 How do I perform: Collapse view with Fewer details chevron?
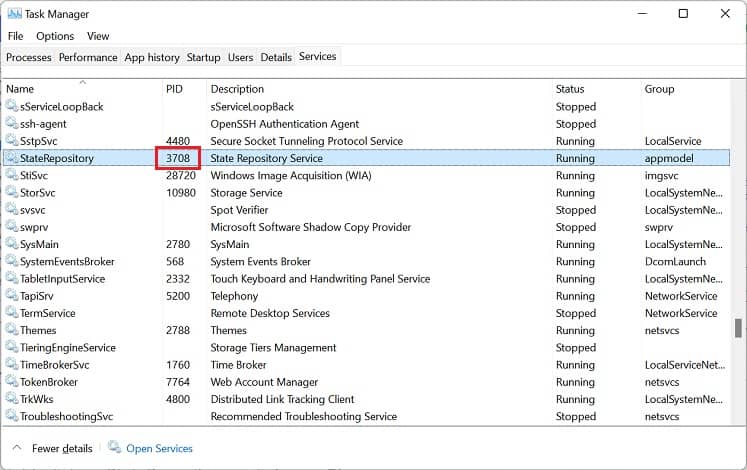pos(17,448)
